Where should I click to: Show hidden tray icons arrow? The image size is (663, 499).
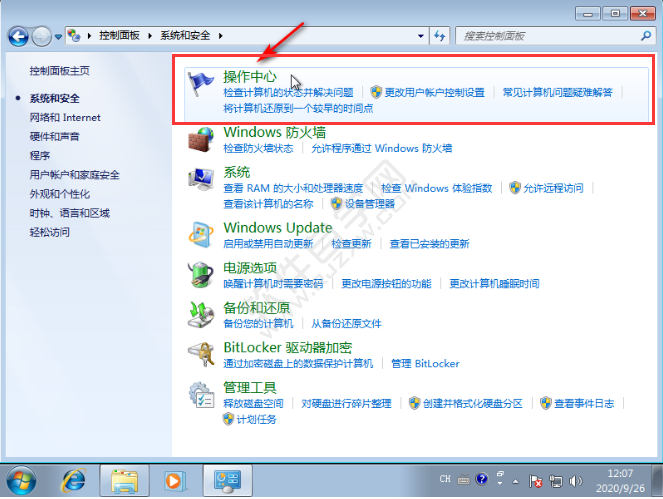point(516,481)
